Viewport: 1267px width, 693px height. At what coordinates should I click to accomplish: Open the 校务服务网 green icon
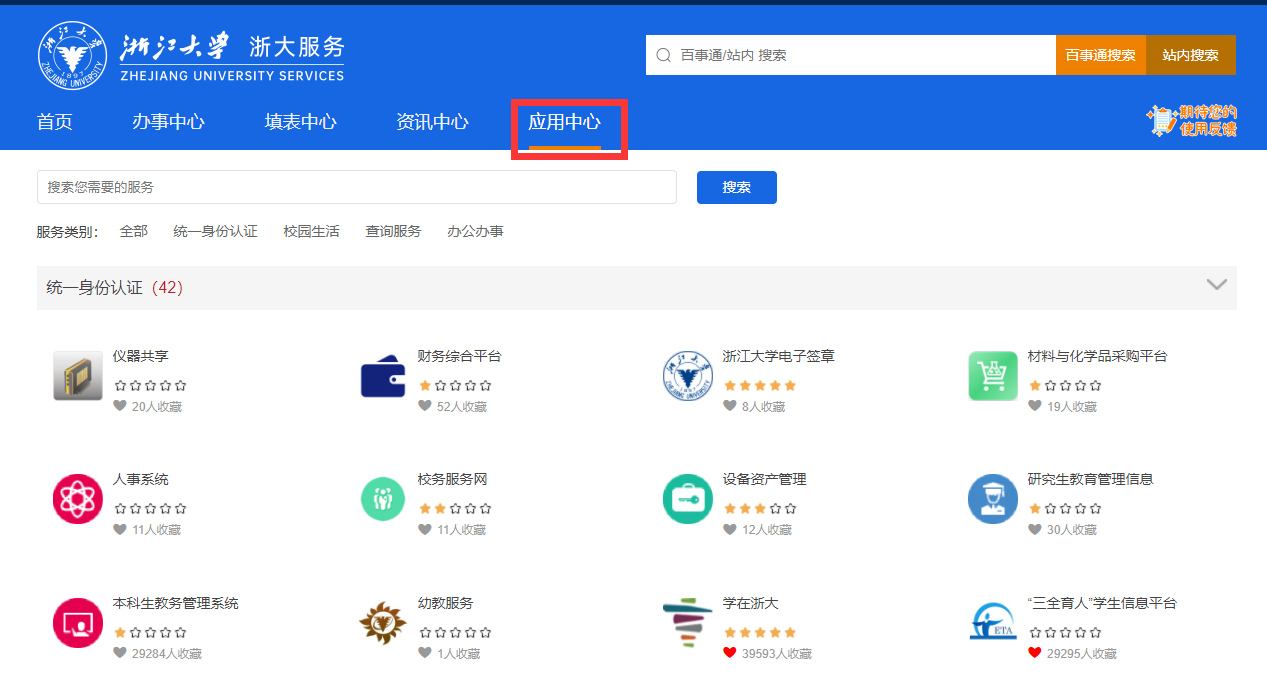(383, 499)
